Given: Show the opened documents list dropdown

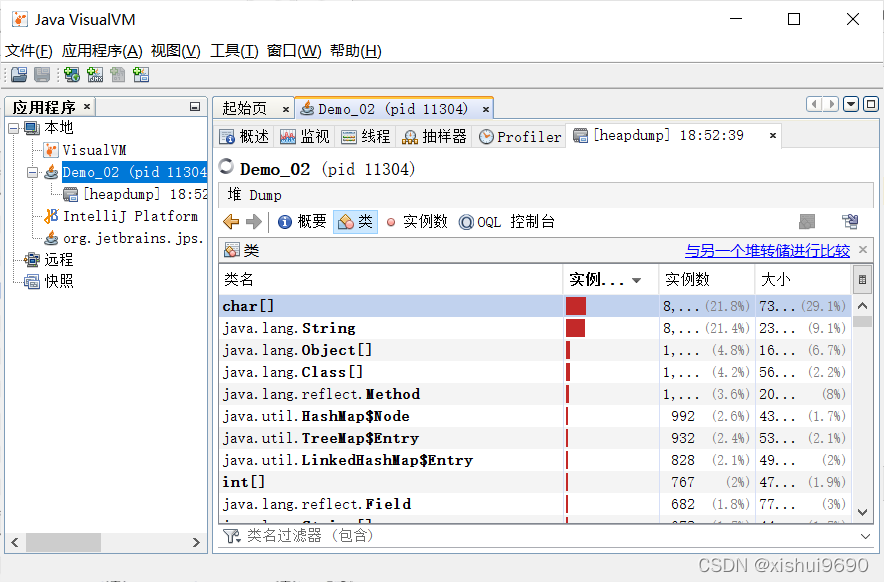Looking at the screenshot, I should 851,104.
